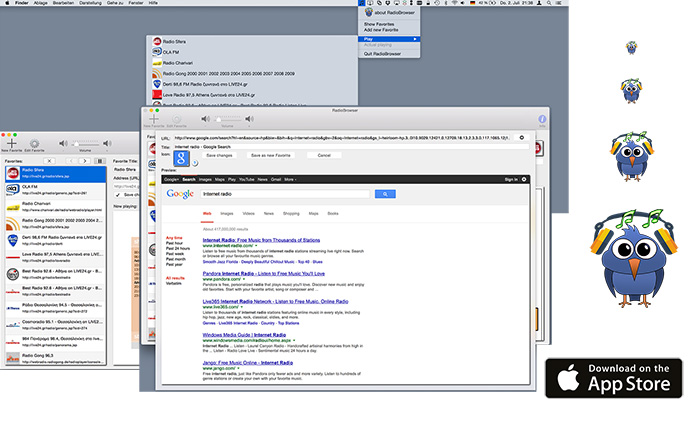Click the reload button beside the URL field
Viewport: 700px width, 436px height.
[521, 138]
